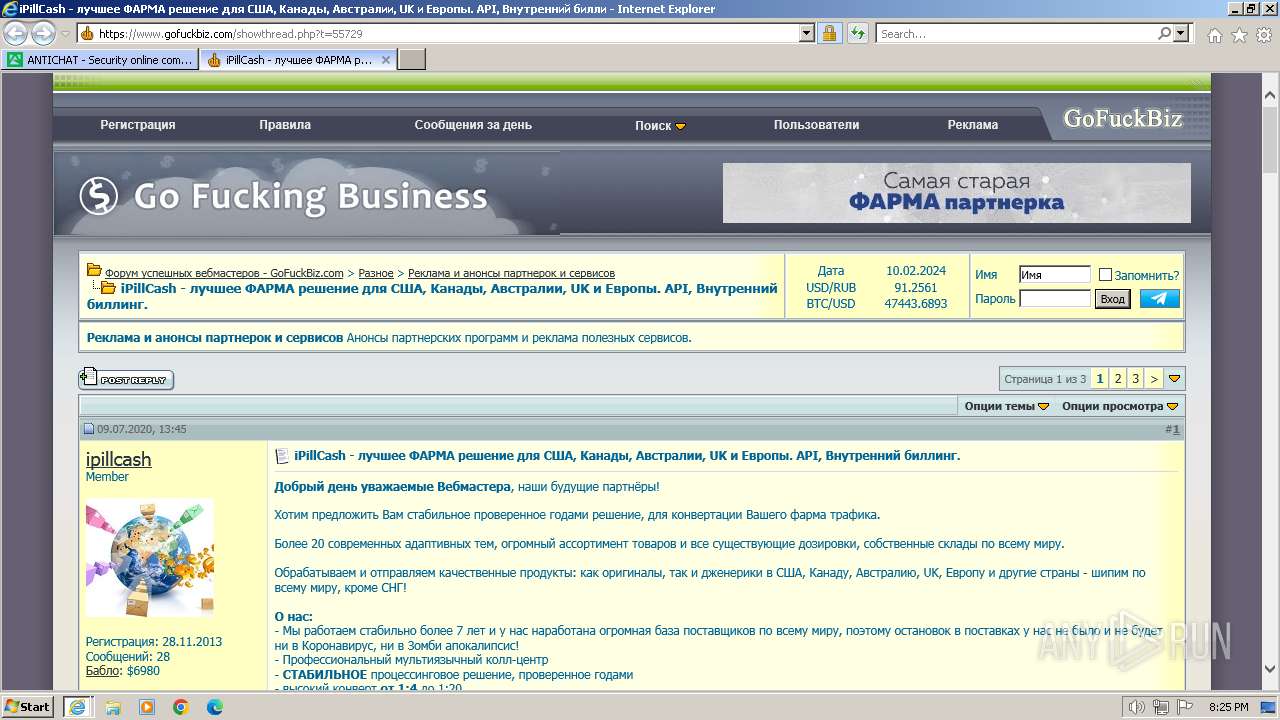Click the Вход login button
Image resolution: width=1280 pixels, height=720 pixels.
click(1112, 298)
